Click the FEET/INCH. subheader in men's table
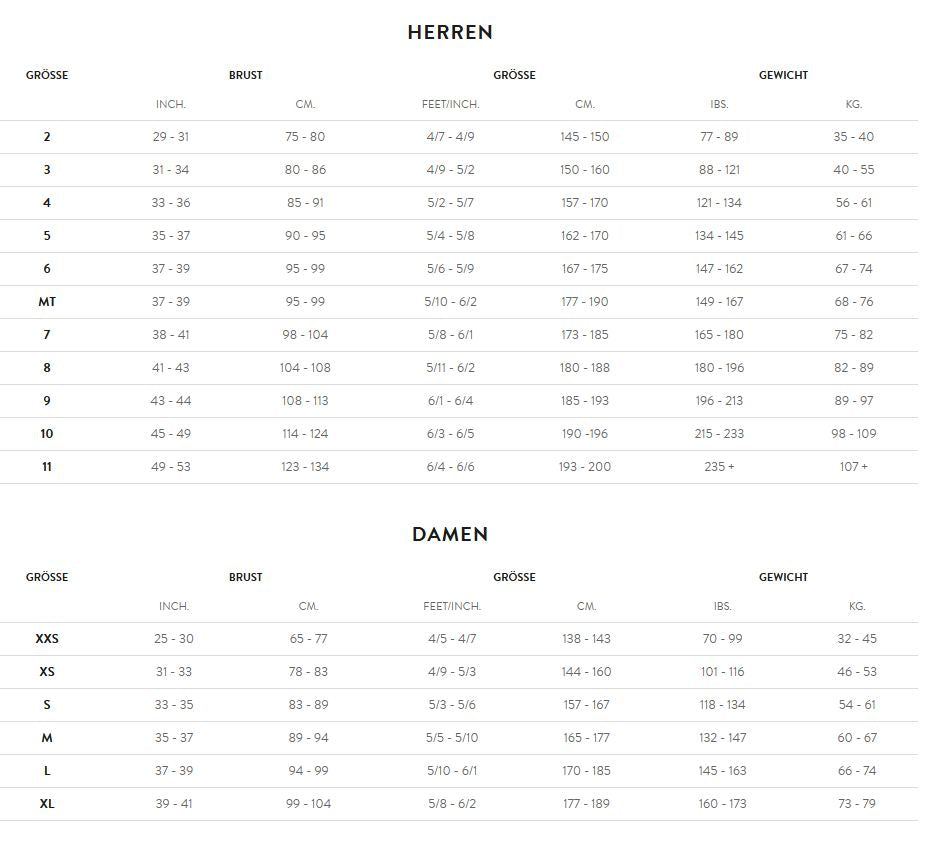Image resolution: width=939 pixels, height=844 pixels. (x=451, y=104)
